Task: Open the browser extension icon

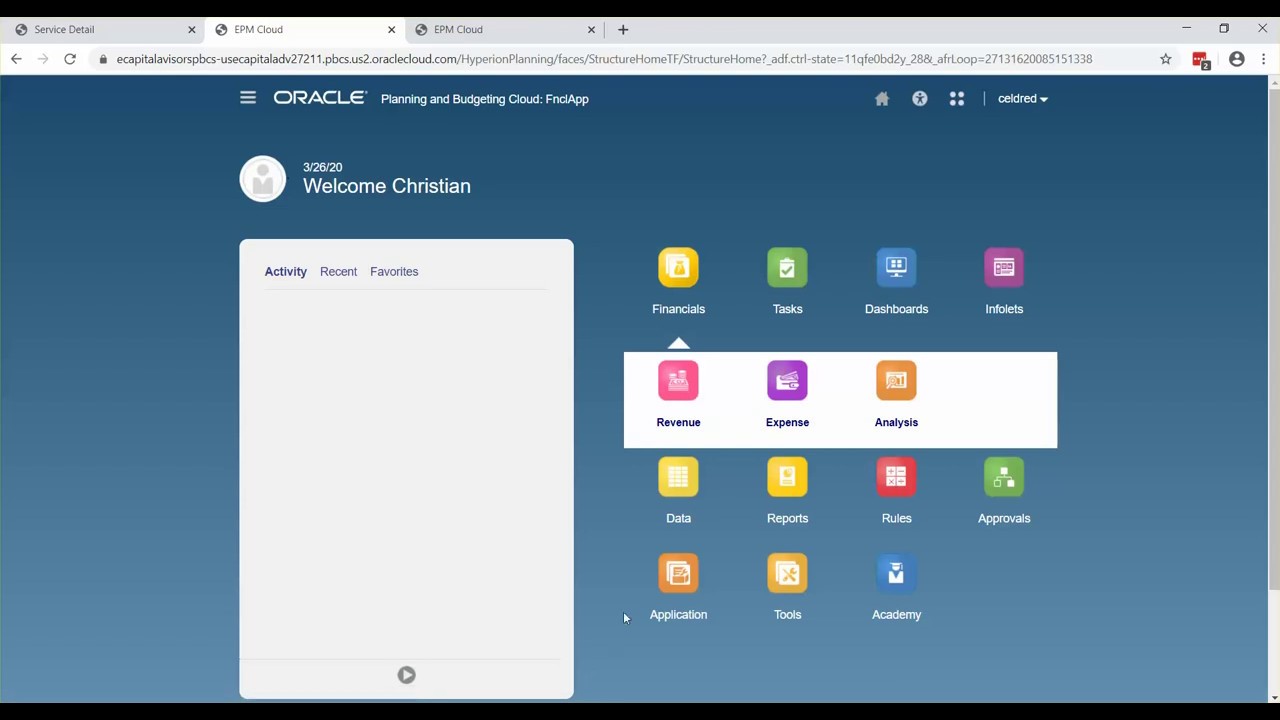Action: pos(1201,60)
